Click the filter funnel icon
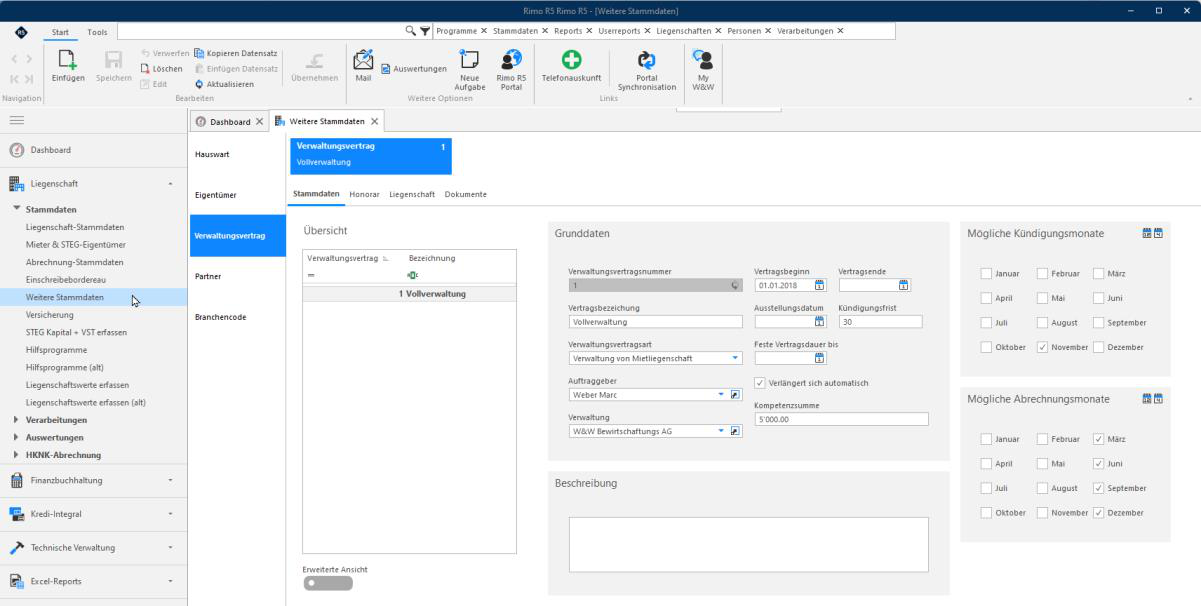Viewport: 1201px width, 606px height. pyautogui.click(x=426, y=30)
